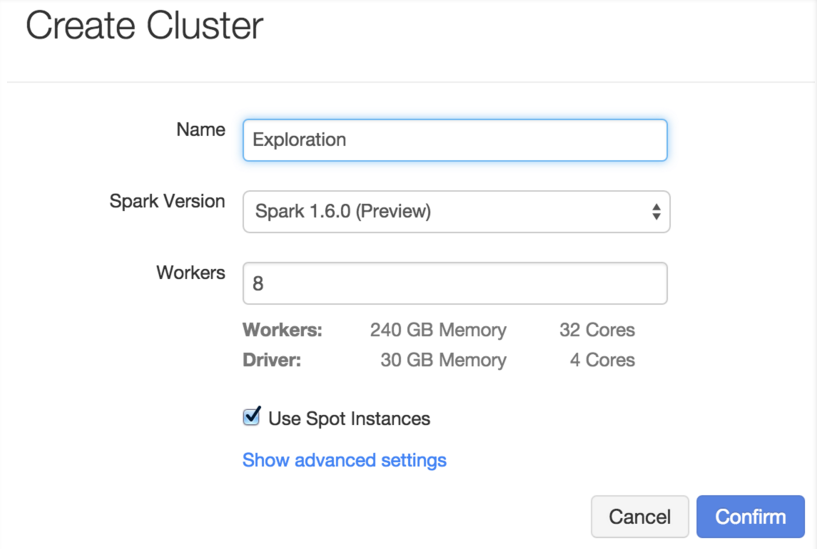The image size is (817, 549).
Task: Uncheck the Use Spot Instances checkbox
Action: coord(252,417)
